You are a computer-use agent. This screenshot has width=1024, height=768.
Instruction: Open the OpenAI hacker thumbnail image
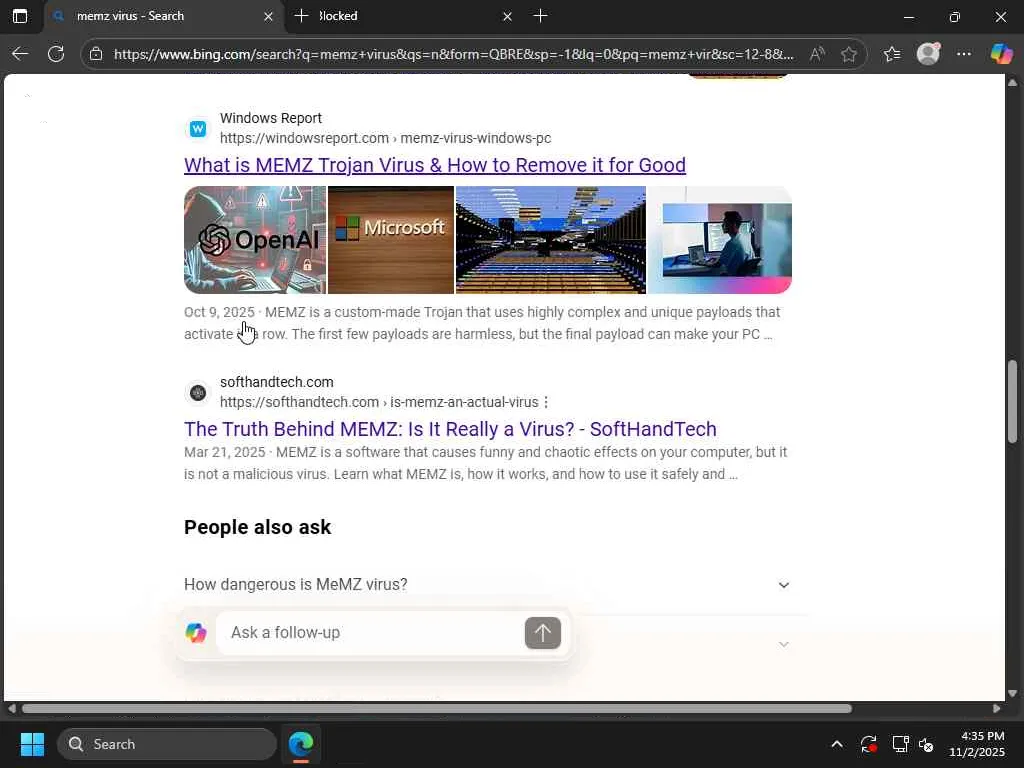pyautogui.click(x=255, y=240)
